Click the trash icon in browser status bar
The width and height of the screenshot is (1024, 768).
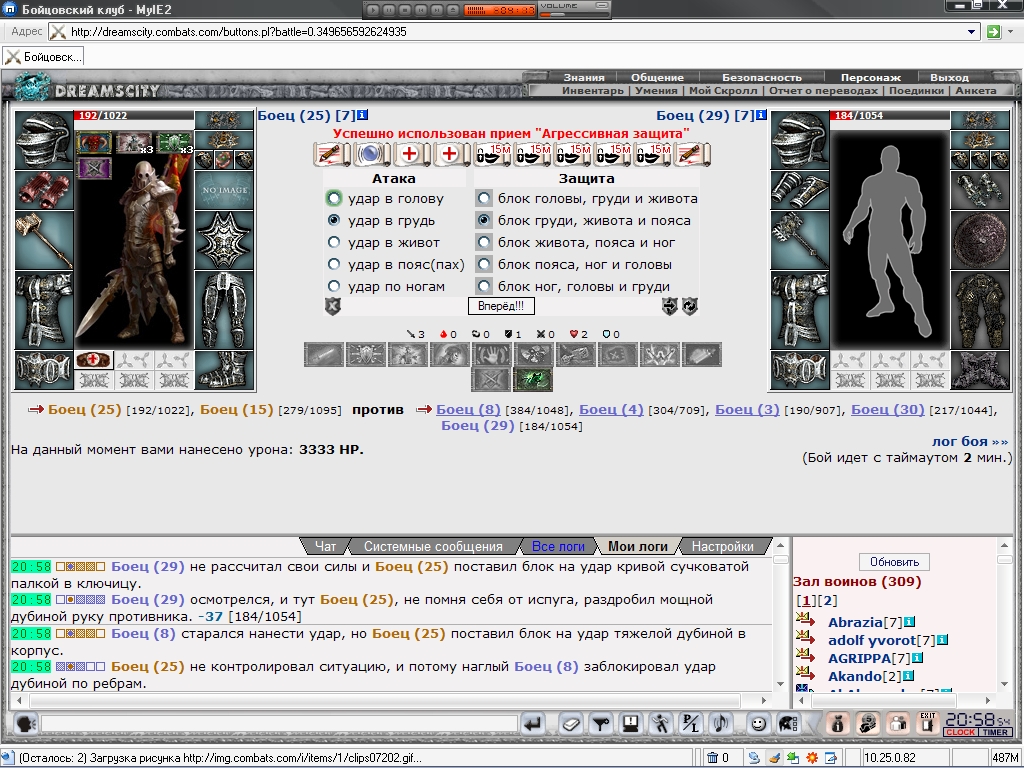pos(713,758)
